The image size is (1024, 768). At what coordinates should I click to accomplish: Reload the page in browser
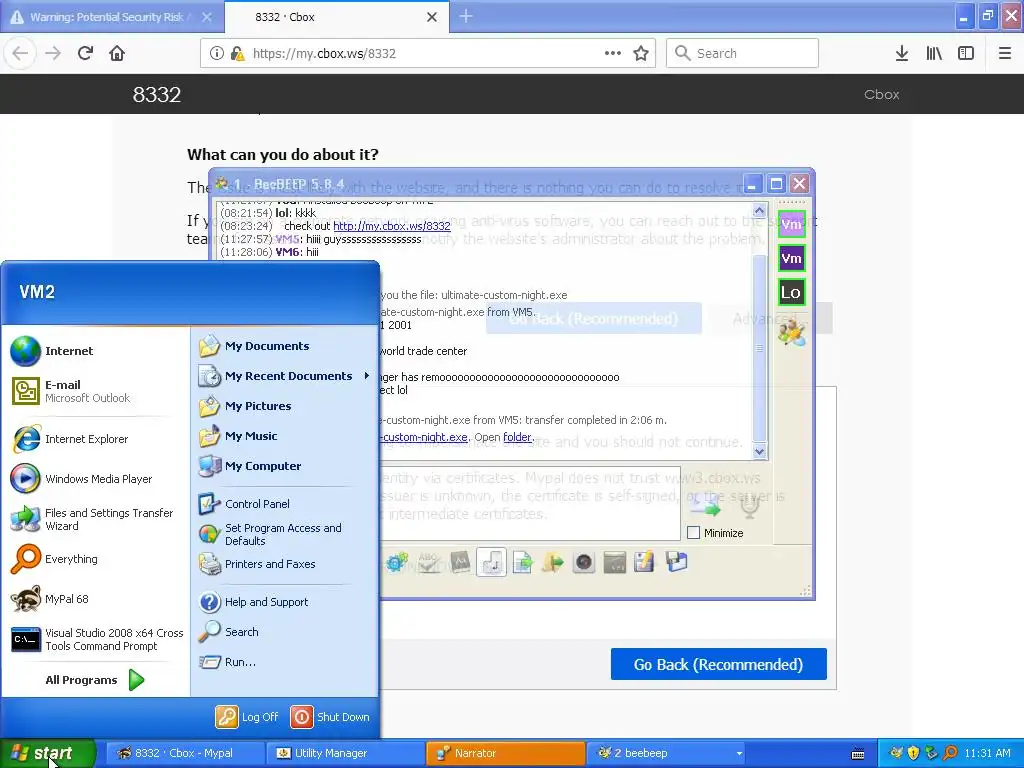(x=86, y=54)
